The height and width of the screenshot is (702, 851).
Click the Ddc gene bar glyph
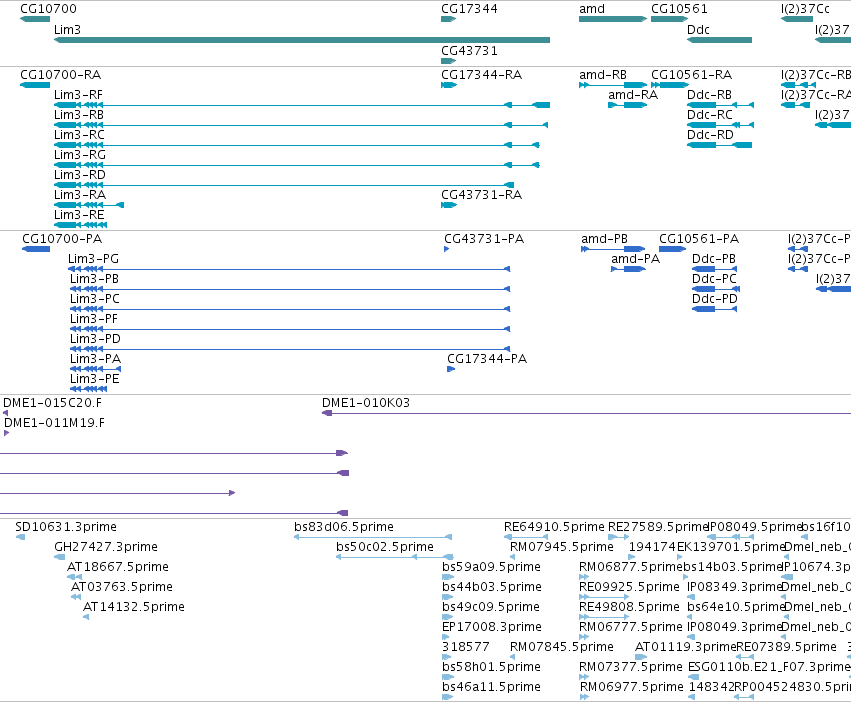(x=719, y=40)
